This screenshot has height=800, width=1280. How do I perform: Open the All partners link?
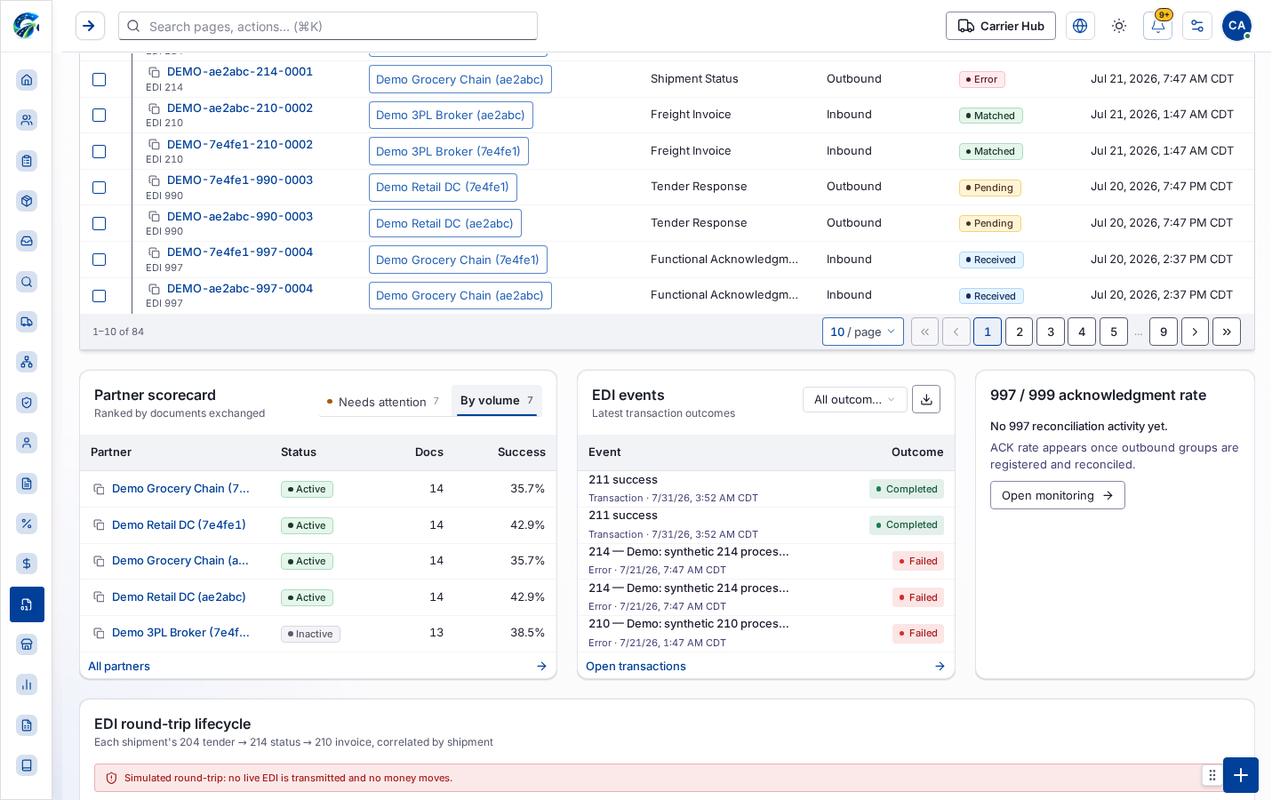[119, 666]
